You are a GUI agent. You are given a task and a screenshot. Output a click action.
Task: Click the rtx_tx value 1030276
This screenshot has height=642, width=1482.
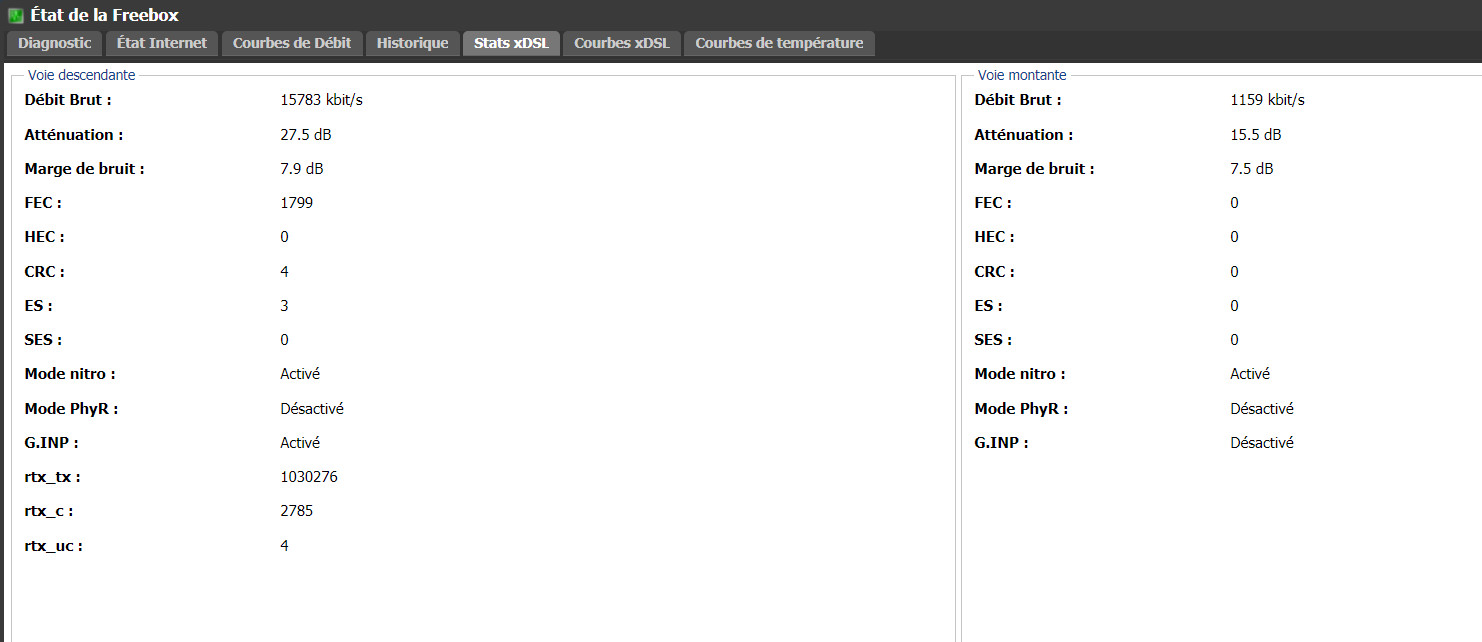(x=309, y=477)
